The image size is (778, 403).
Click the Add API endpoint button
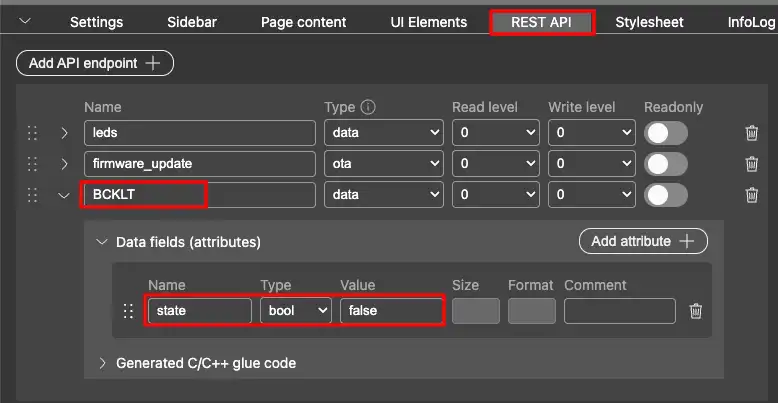tap(95, 63)
